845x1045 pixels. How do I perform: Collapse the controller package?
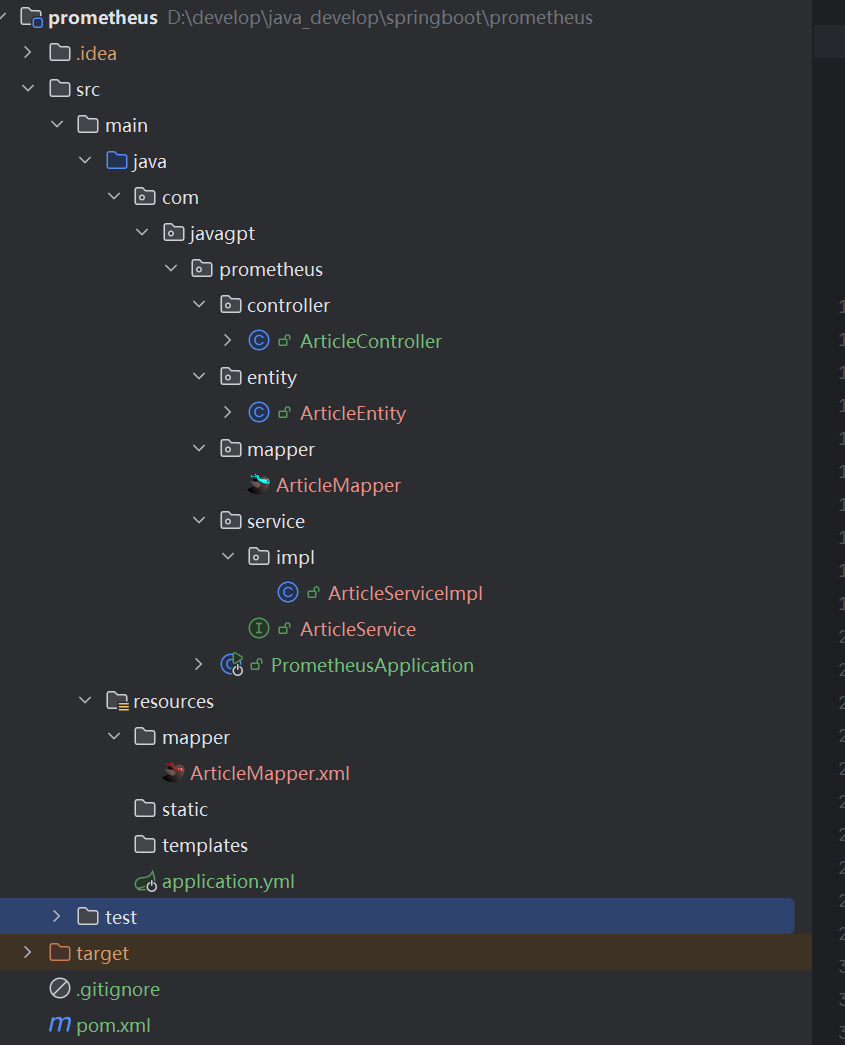point(199,304)
